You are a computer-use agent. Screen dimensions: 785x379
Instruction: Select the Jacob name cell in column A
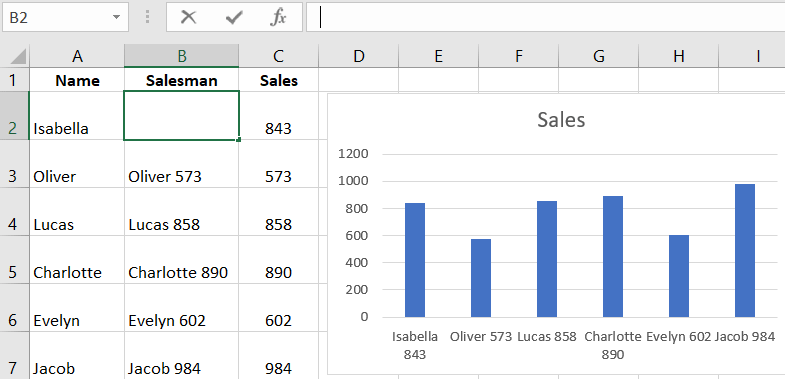point(77,356)
